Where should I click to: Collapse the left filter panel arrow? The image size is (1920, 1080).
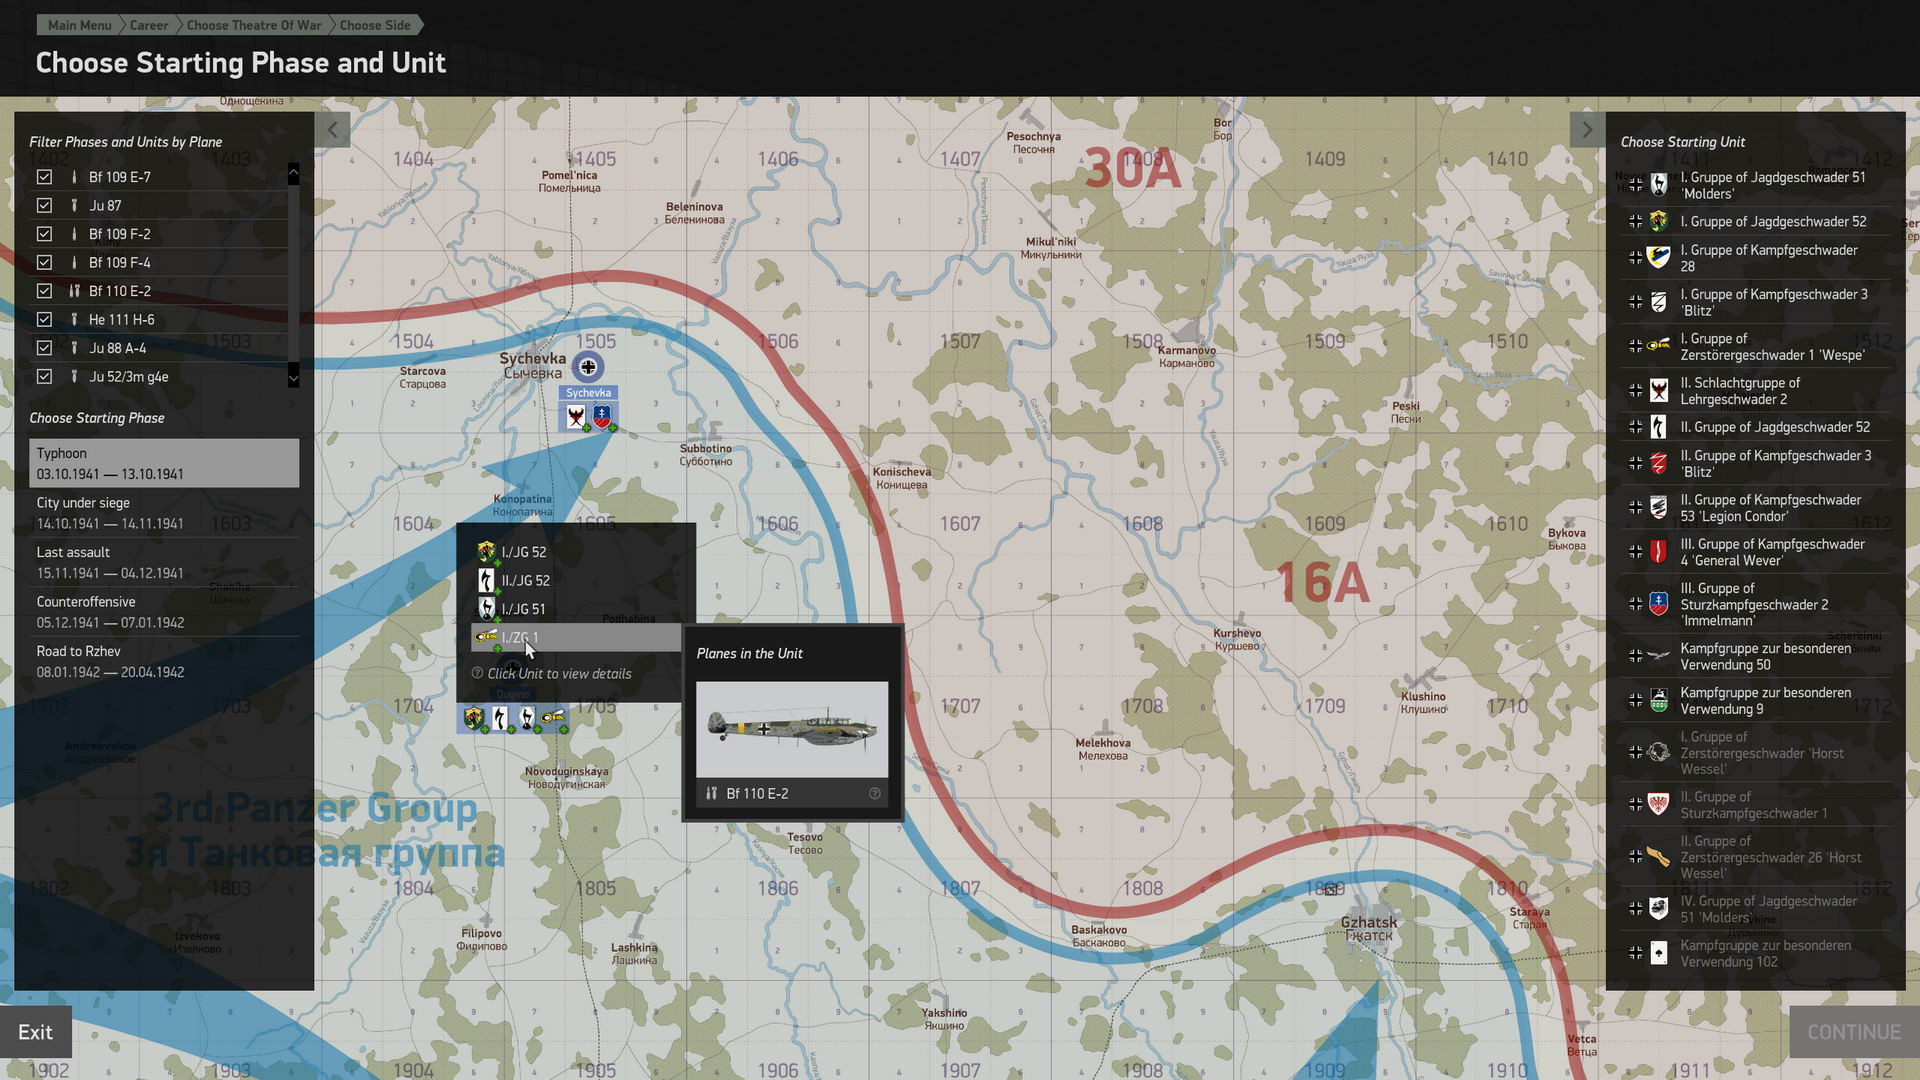[332, 129]
